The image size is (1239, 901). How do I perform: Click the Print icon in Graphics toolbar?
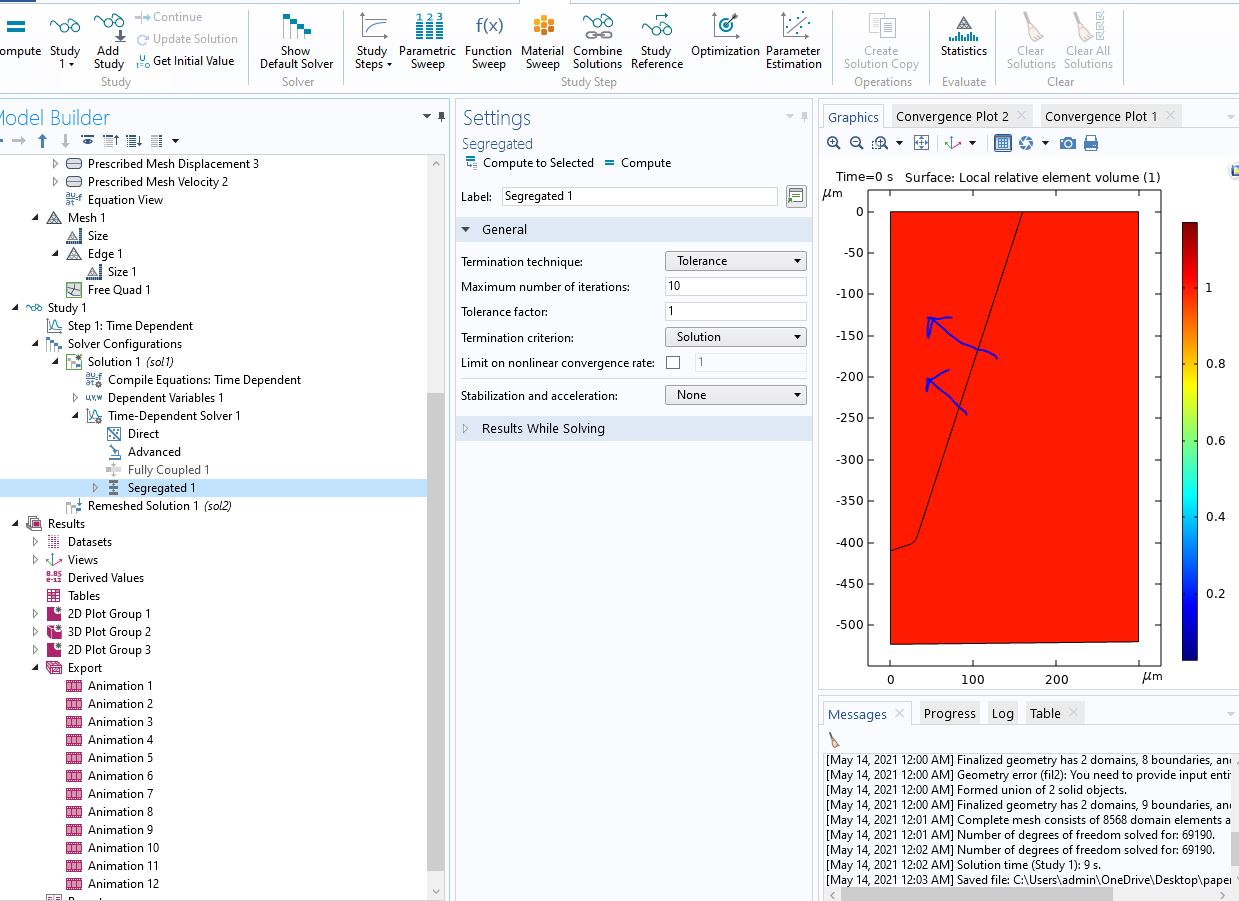(x=1091, y=144)
